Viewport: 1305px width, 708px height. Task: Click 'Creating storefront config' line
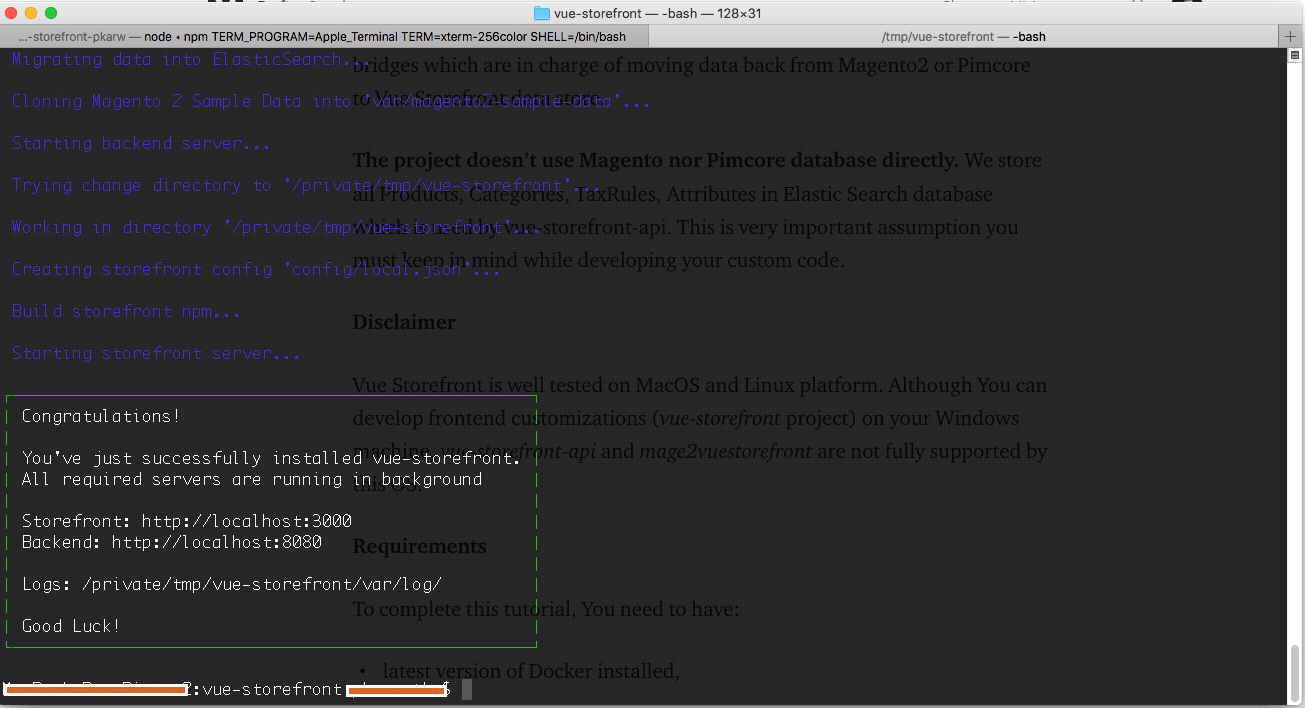(x=256, y=269)
